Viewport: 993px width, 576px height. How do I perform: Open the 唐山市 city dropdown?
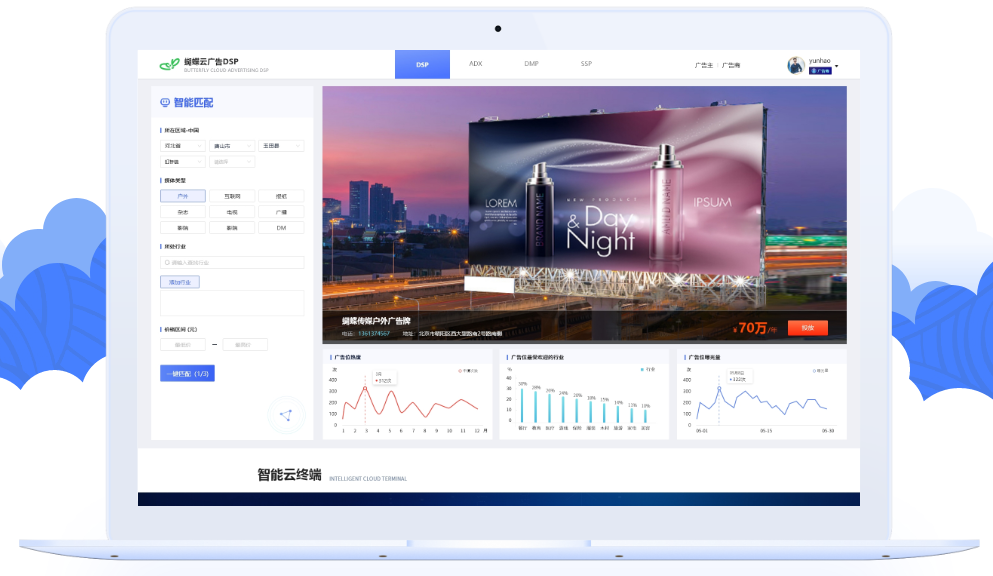(x=232, y=146)
